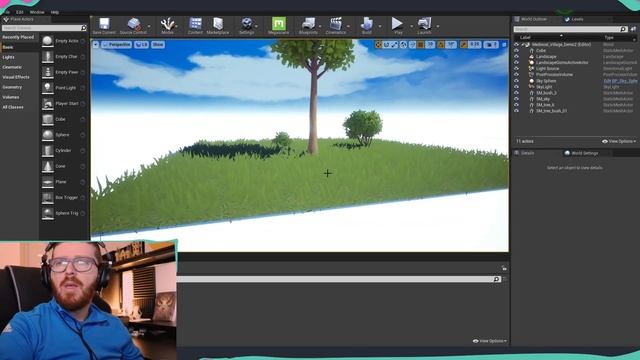
Task: Open the Launch options dropdown arrow
Action: tap(438, 27)
